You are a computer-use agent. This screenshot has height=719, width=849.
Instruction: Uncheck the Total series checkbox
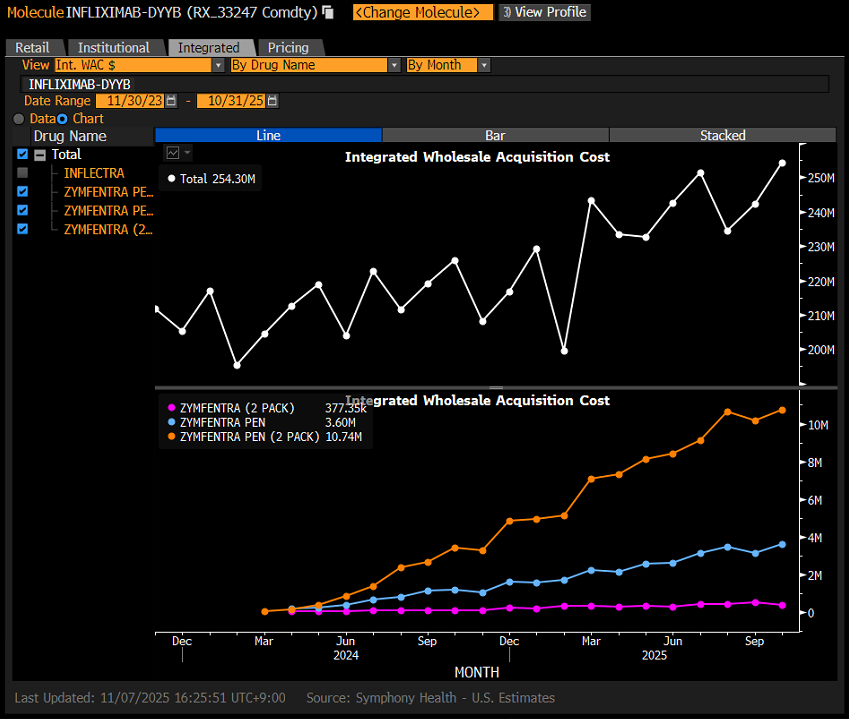(22, 154)
